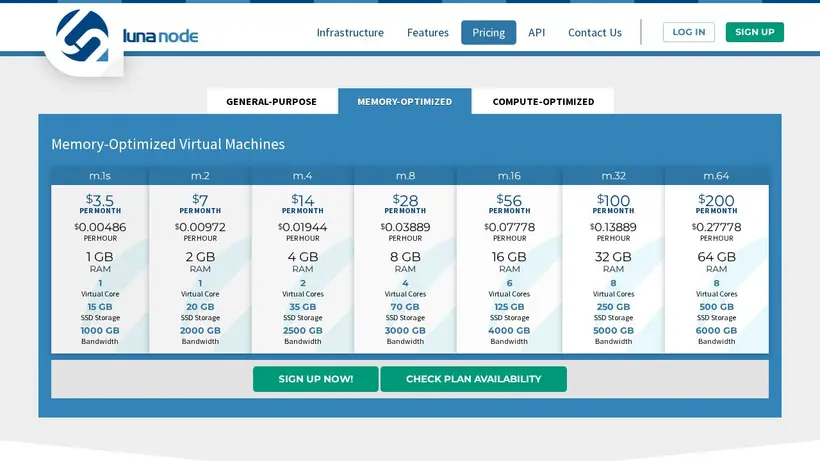820x461 pixels.
Task: Click the Luna Node logo icon
Action: (x=82, y=37)
